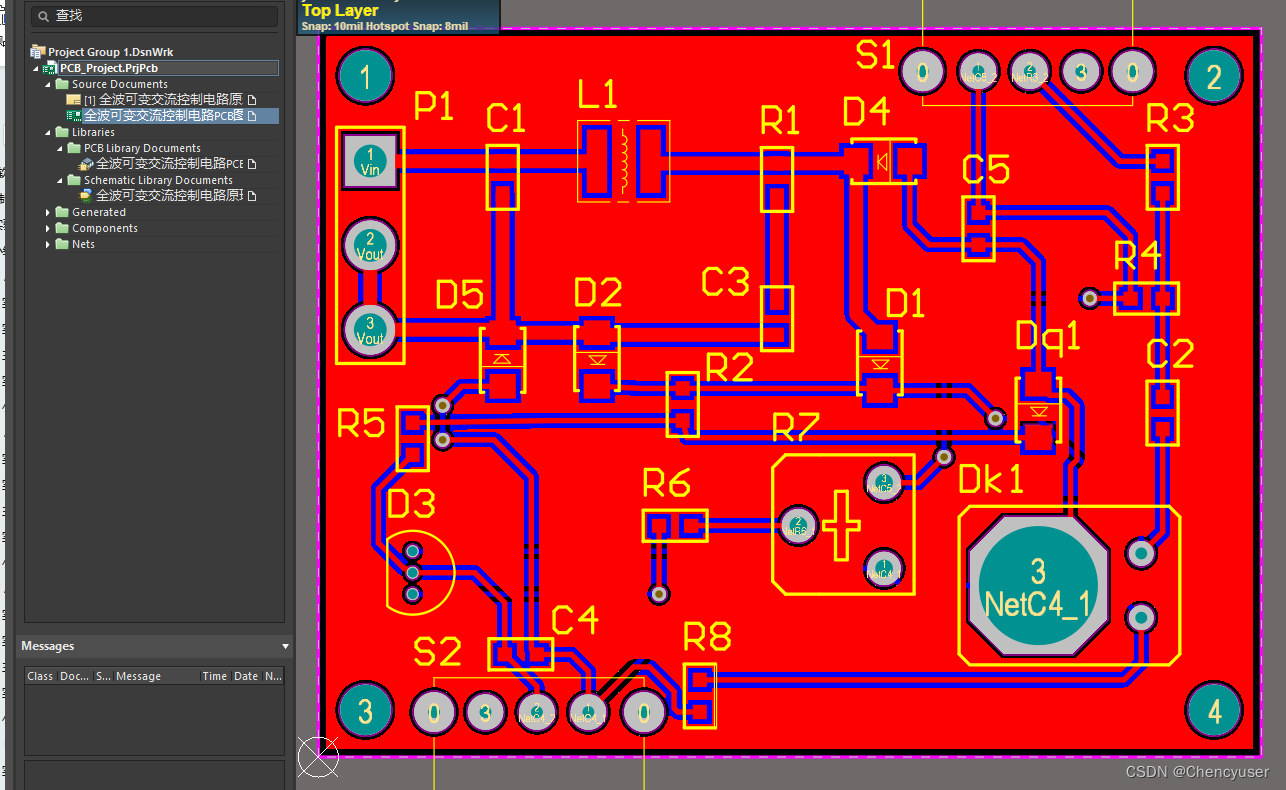Viewport: 1286px width, 790px height.
Task: Click the D4 designator text
Action: point(866,111)
